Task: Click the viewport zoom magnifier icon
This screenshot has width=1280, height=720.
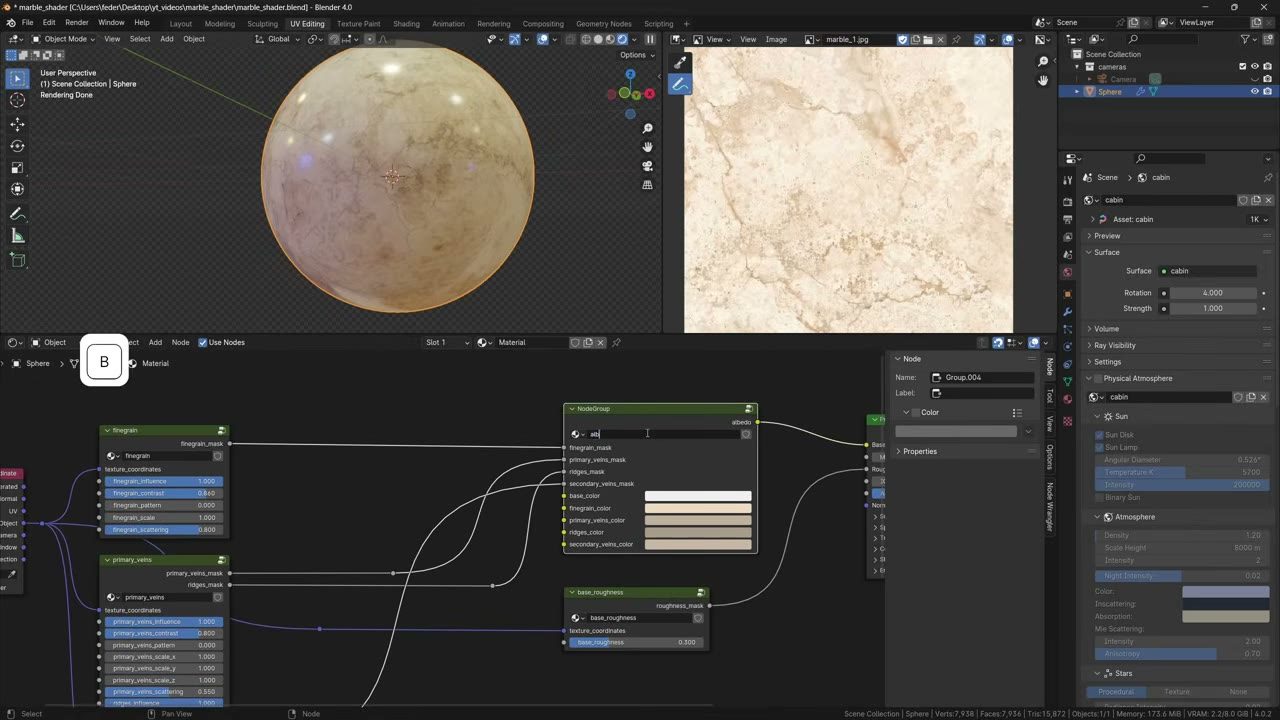Action: click(648, 129)
